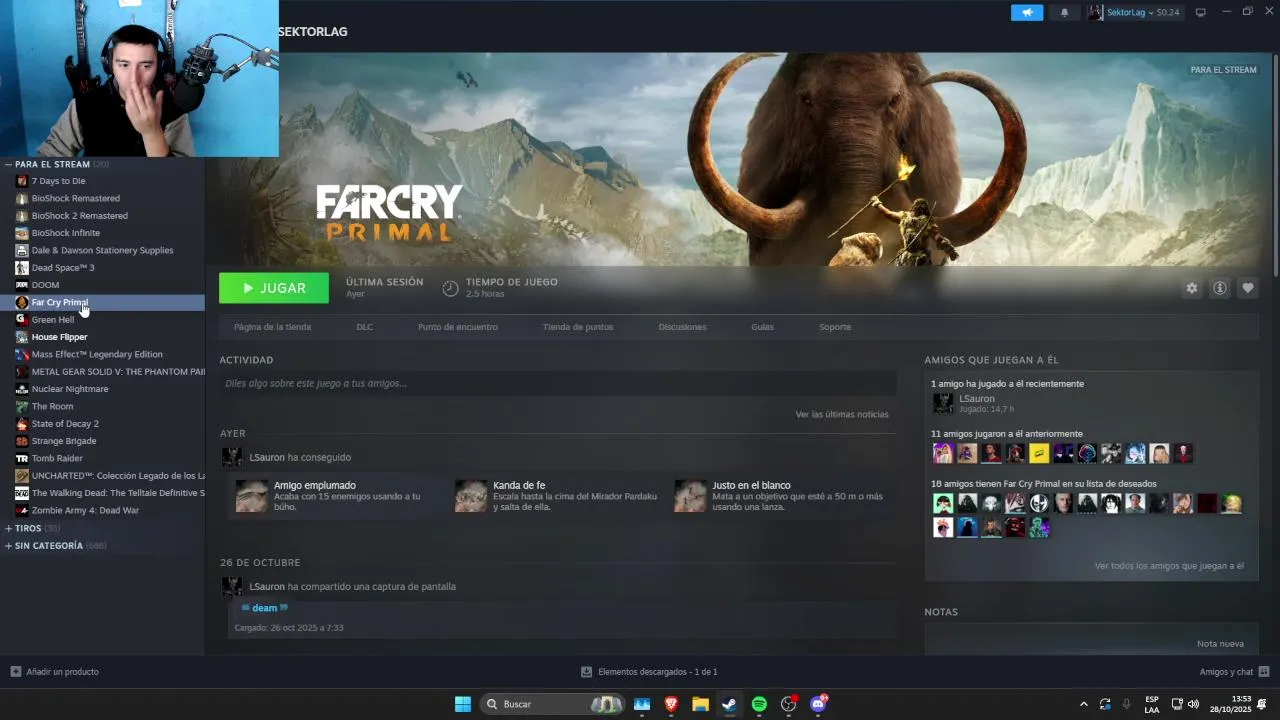Open Discord from taskbar
The height and width of the screenshot is (720, 1280).
click(818, 704)
